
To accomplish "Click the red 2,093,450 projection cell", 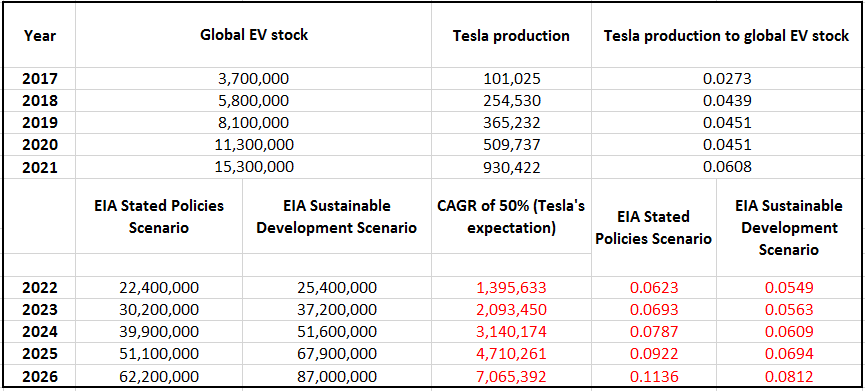I will pos(511,309).
